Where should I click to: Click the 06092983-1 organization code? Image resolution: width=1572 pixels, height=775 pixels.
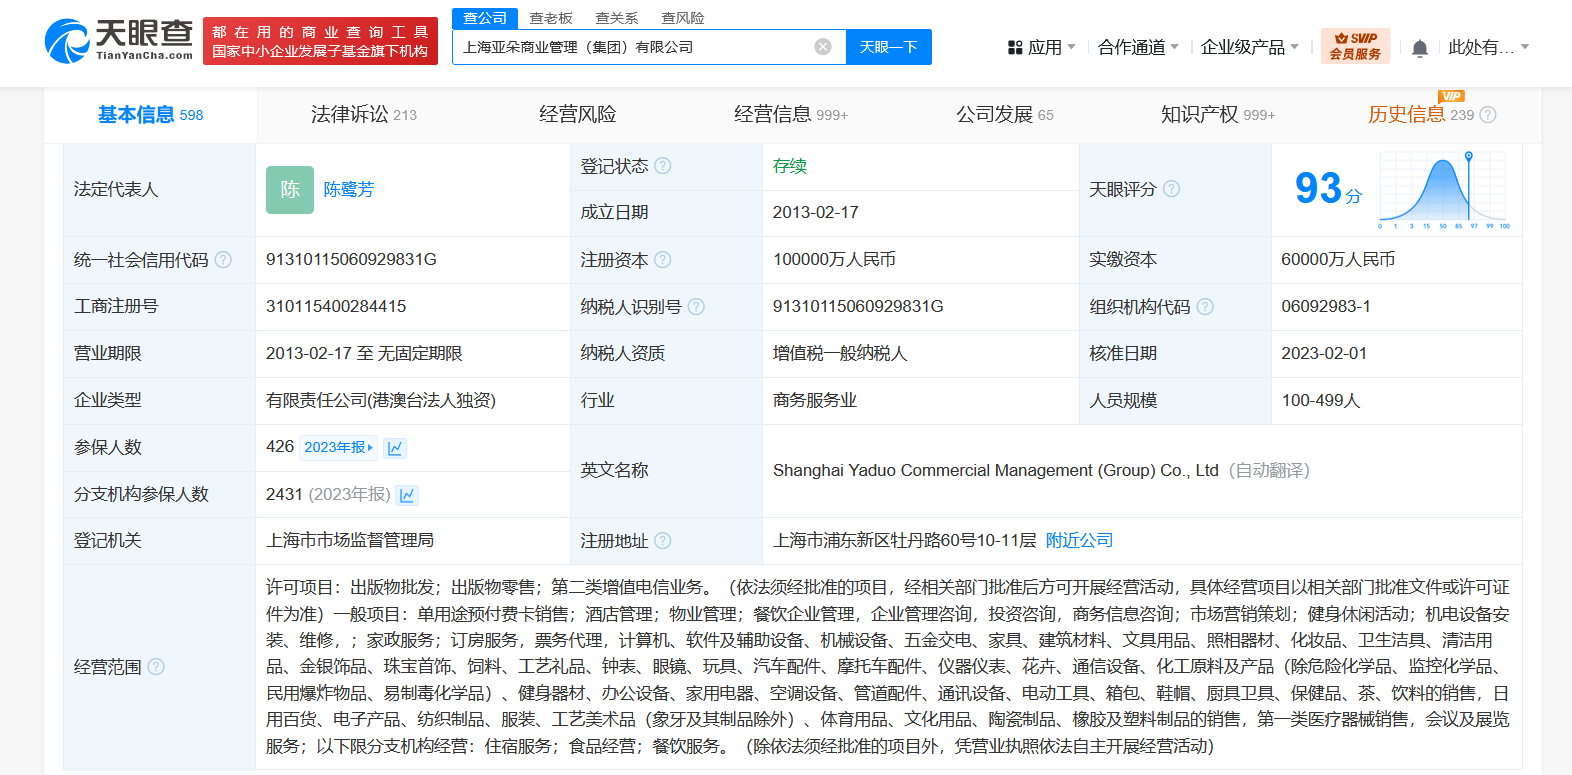click(x=1326, y=307)
